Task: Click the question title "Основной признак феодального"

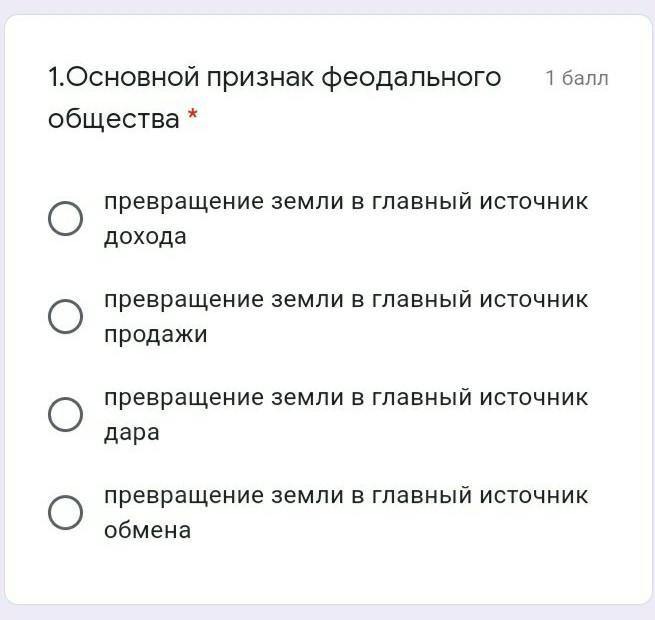Action: click(274, 77)
